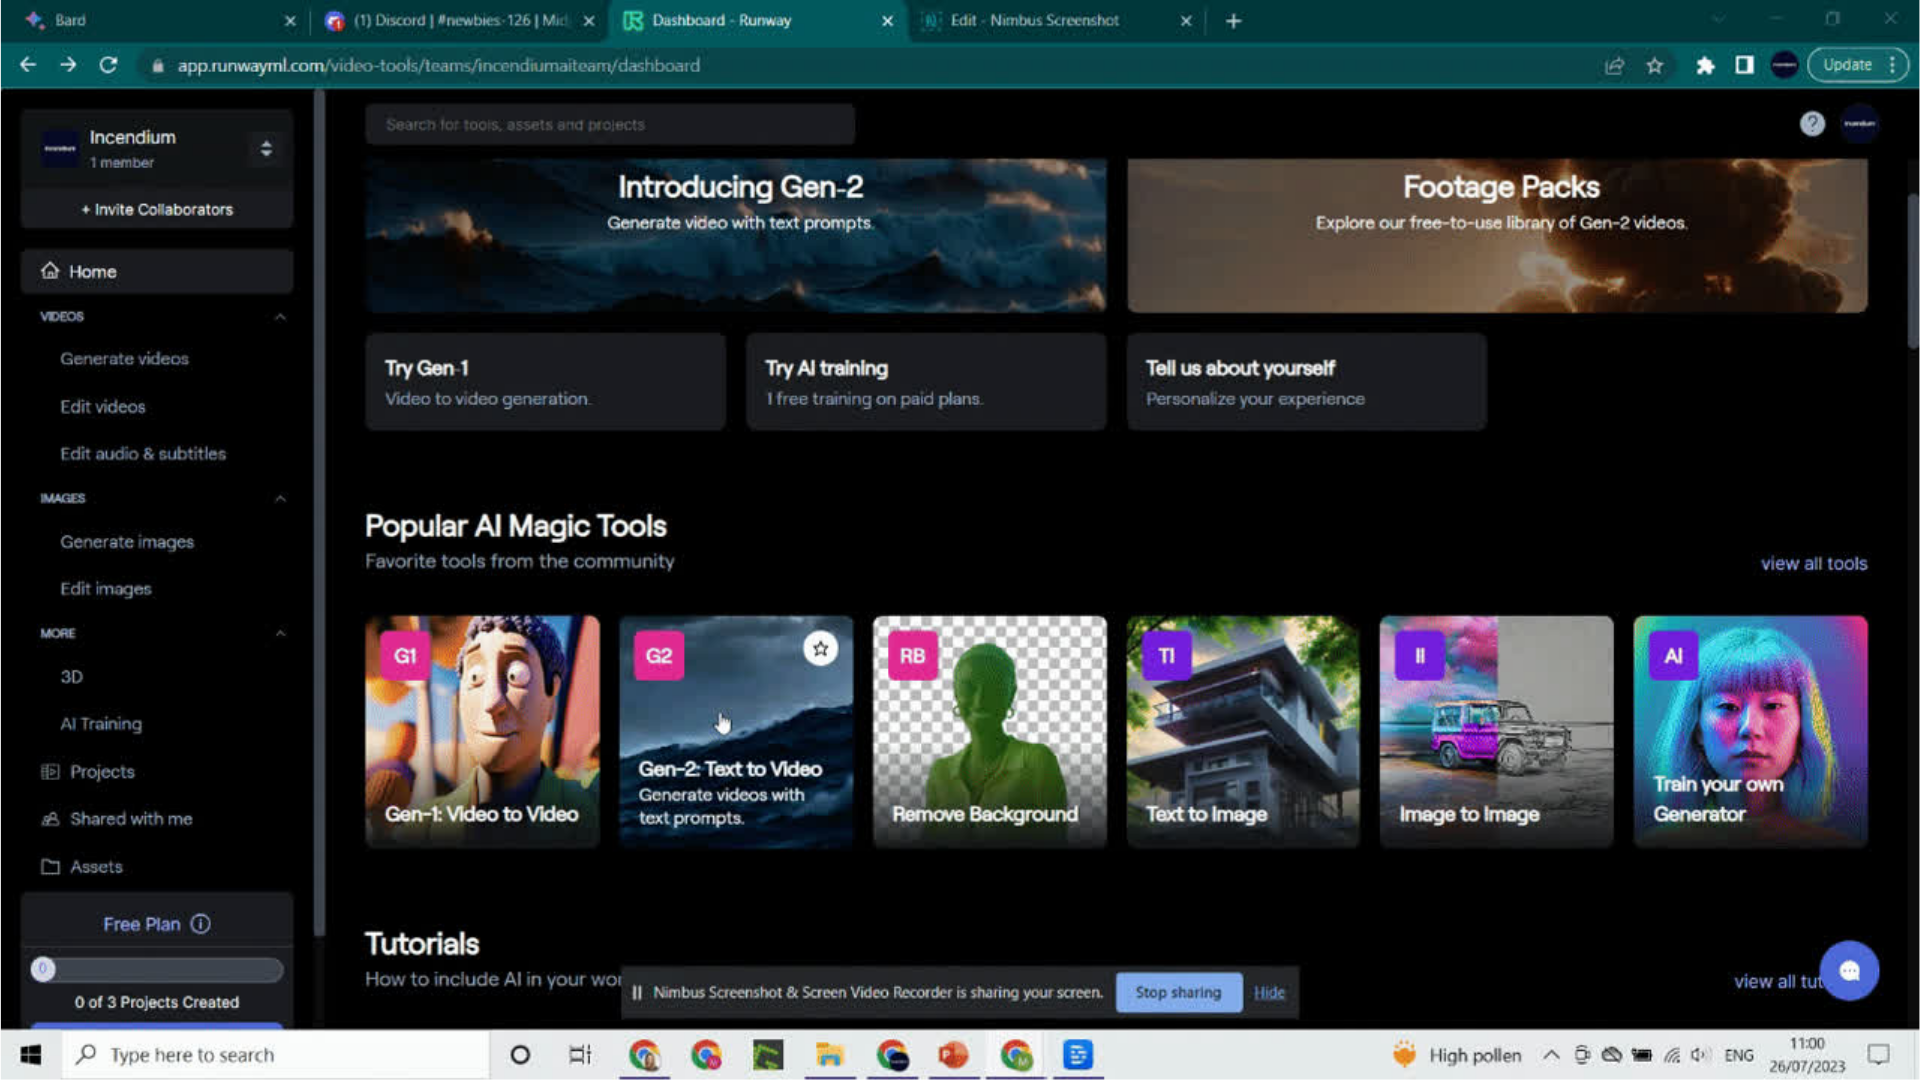
Task: Open the Windows Start menu
Action: (x=31, y=1055)
